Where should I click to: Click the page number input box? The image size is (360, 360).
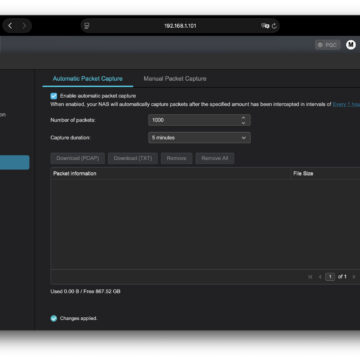tap(330, 277)
